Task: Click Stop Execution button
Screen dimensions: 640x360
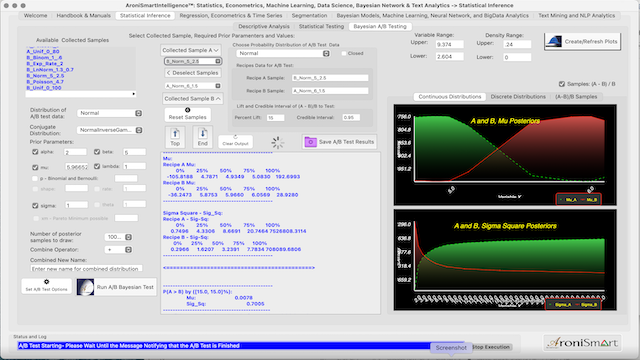Action: tap(491, 347)
